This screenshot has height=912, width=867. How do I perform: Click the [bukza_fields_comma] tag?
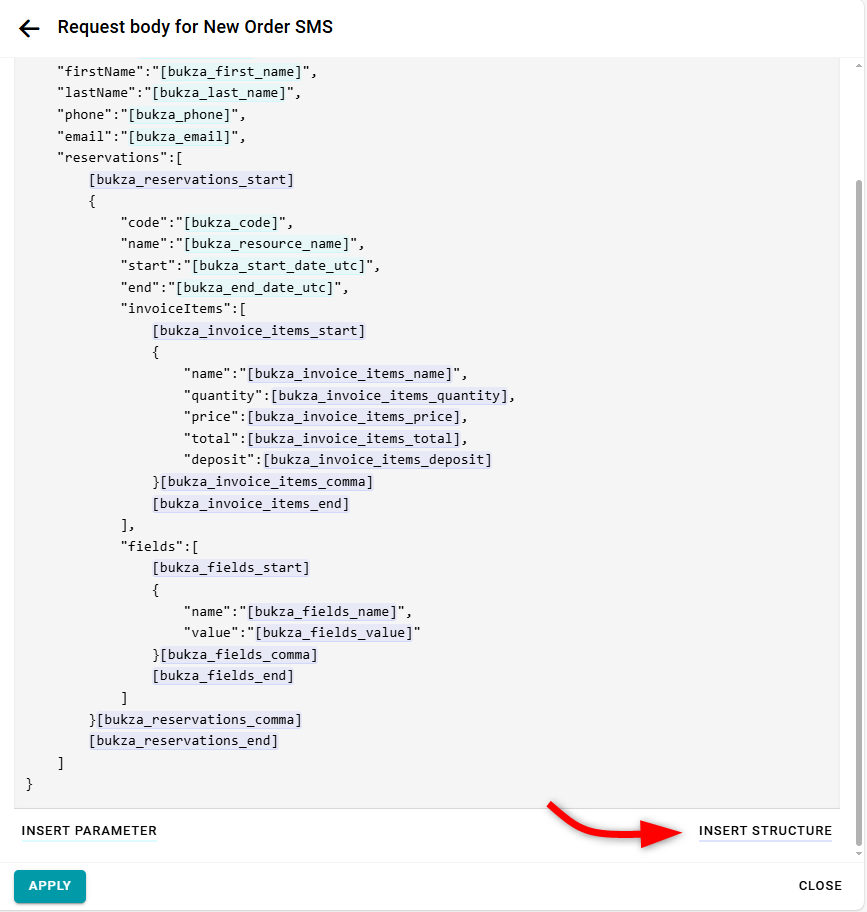(238, 655)
